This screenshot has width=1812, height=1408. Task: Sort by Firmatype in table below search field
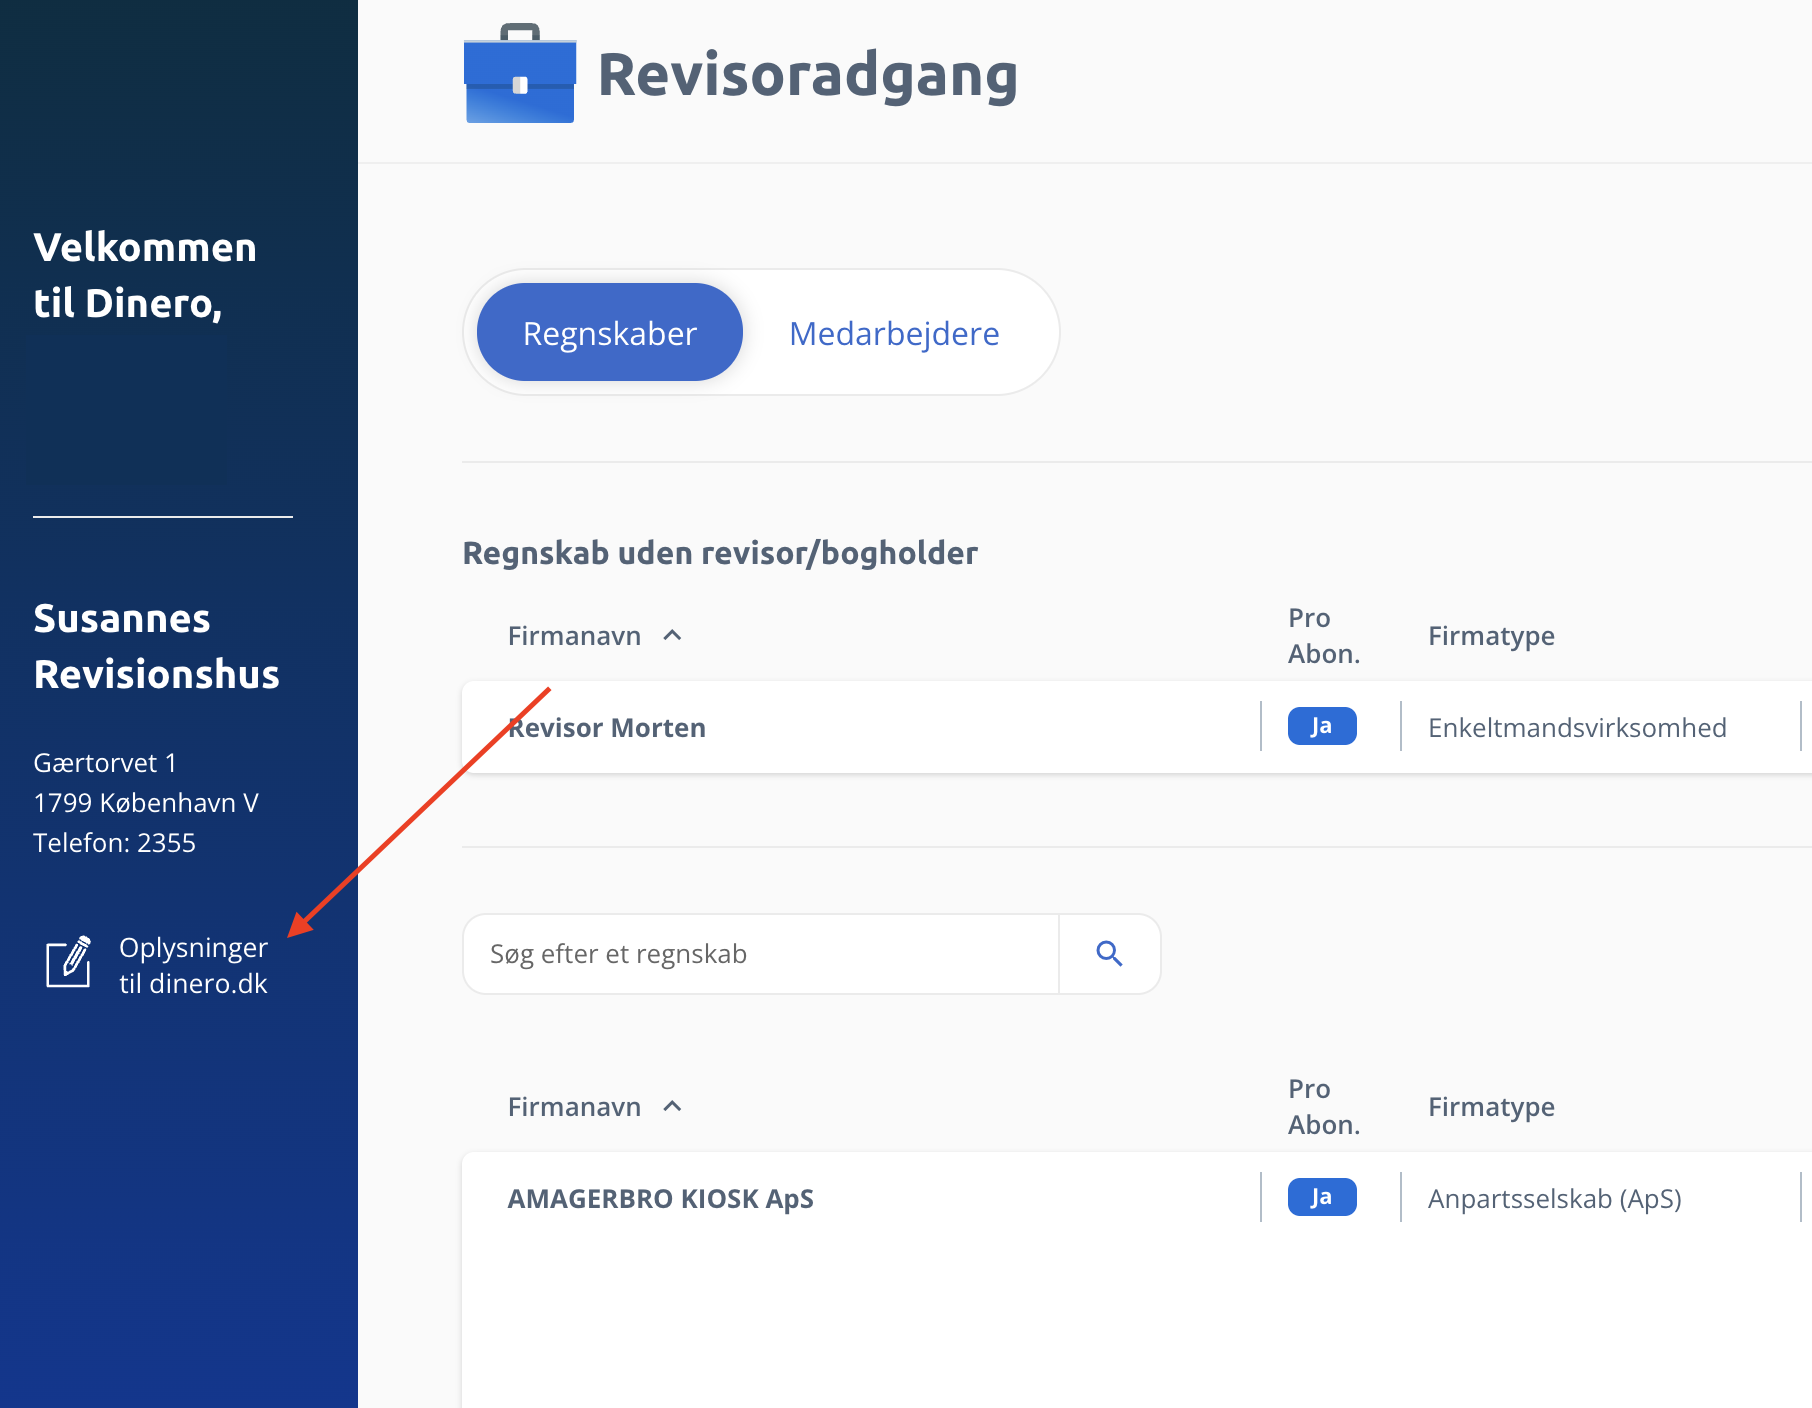(1490, 1107)
